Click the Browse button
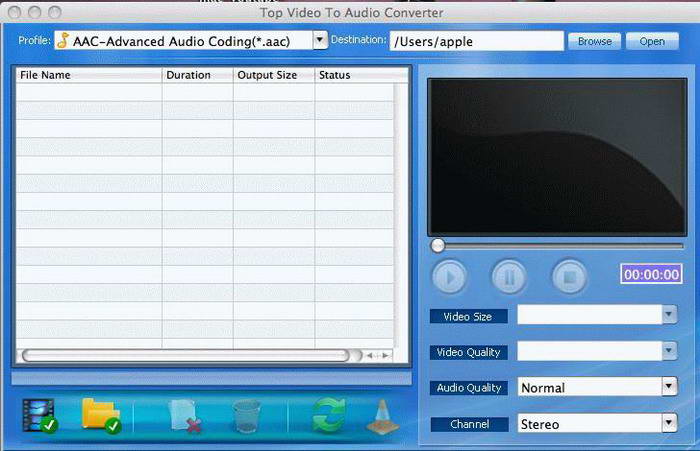This screenshot has height=451, width=700. click(x=595, y=41)
